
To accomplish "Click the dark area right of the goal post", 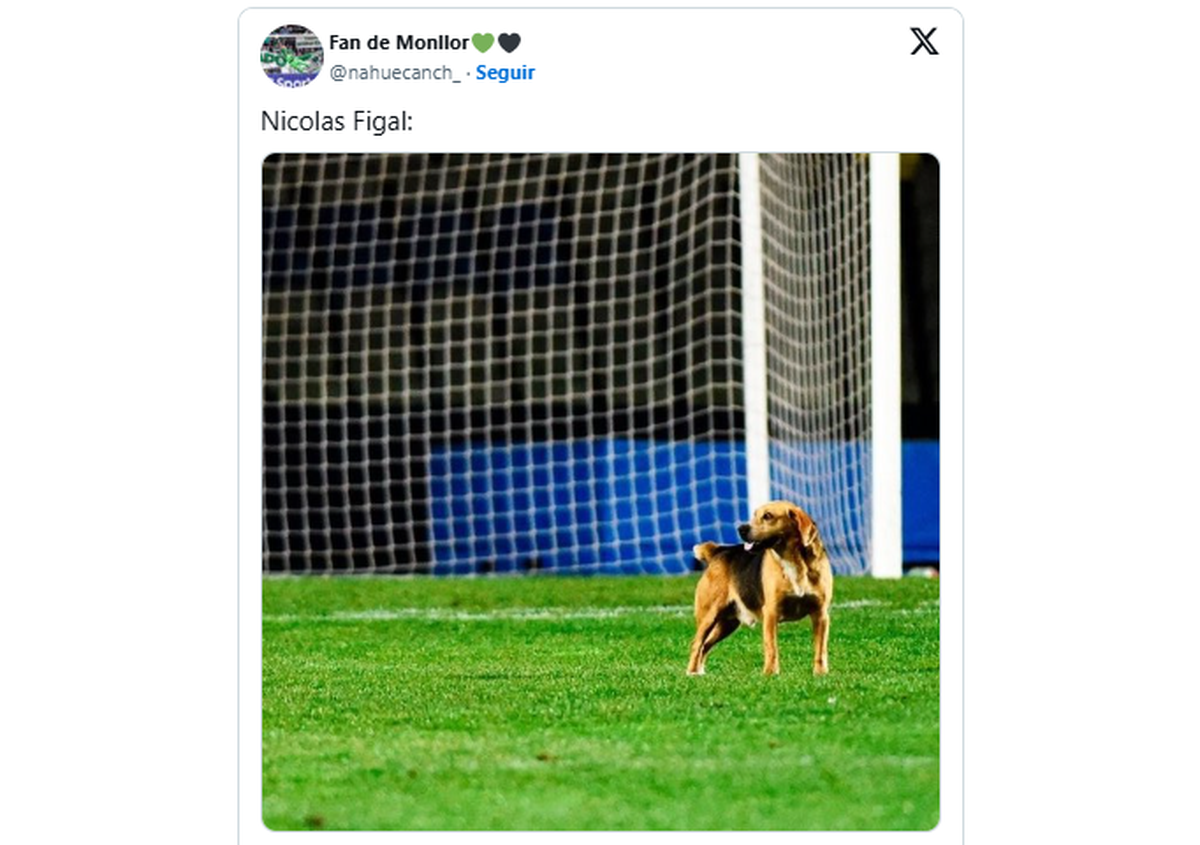I will point(919,300).
